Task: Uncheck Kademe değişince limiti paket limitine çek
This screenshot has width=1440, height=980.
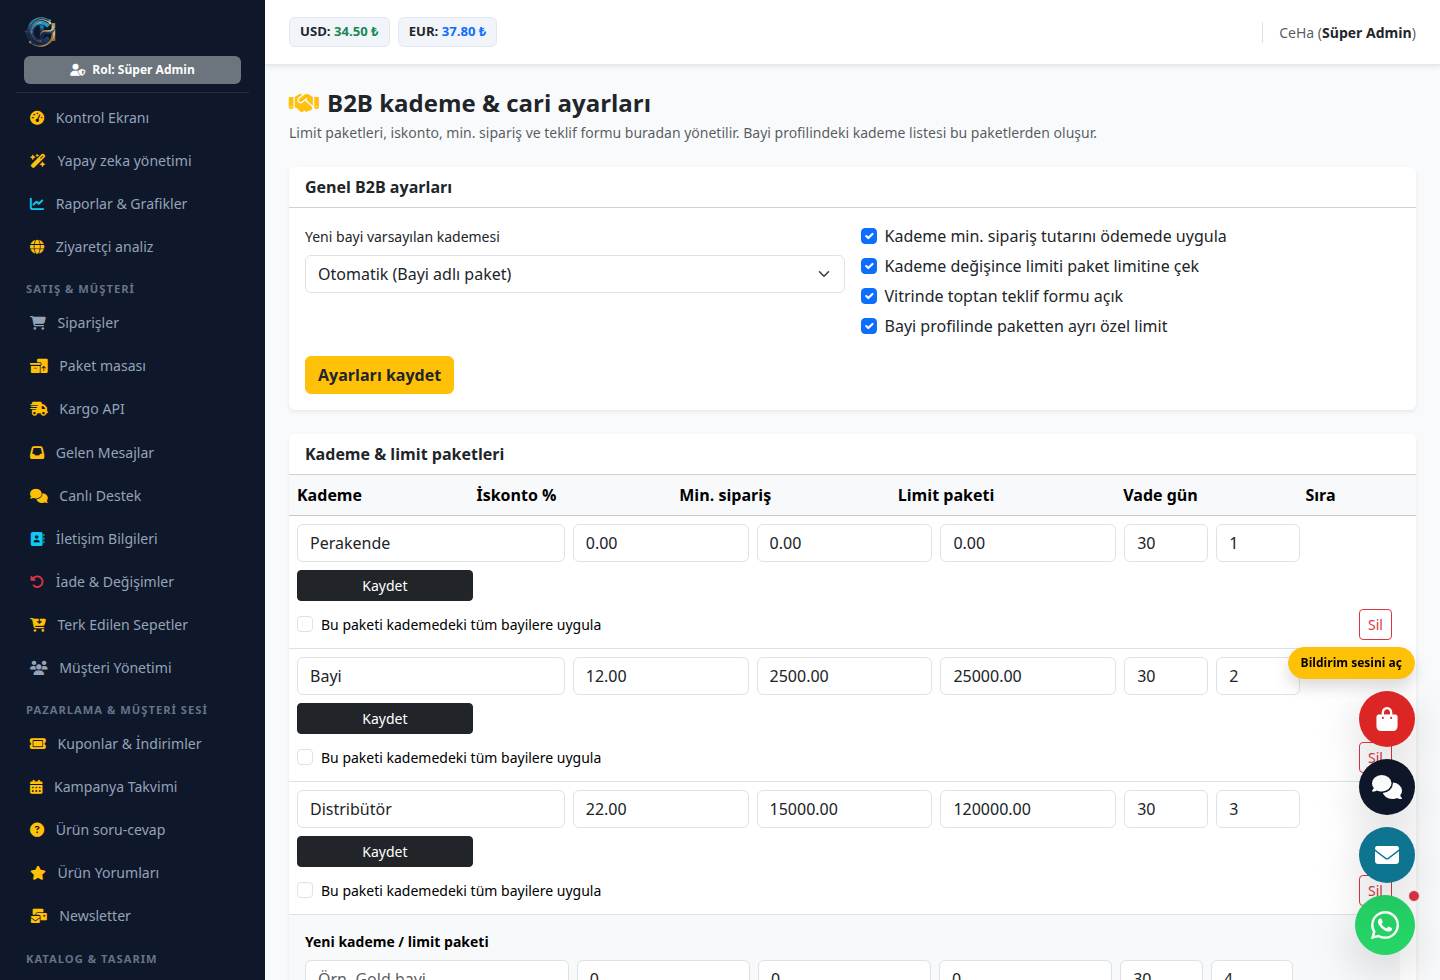Action: pos(869,267)
